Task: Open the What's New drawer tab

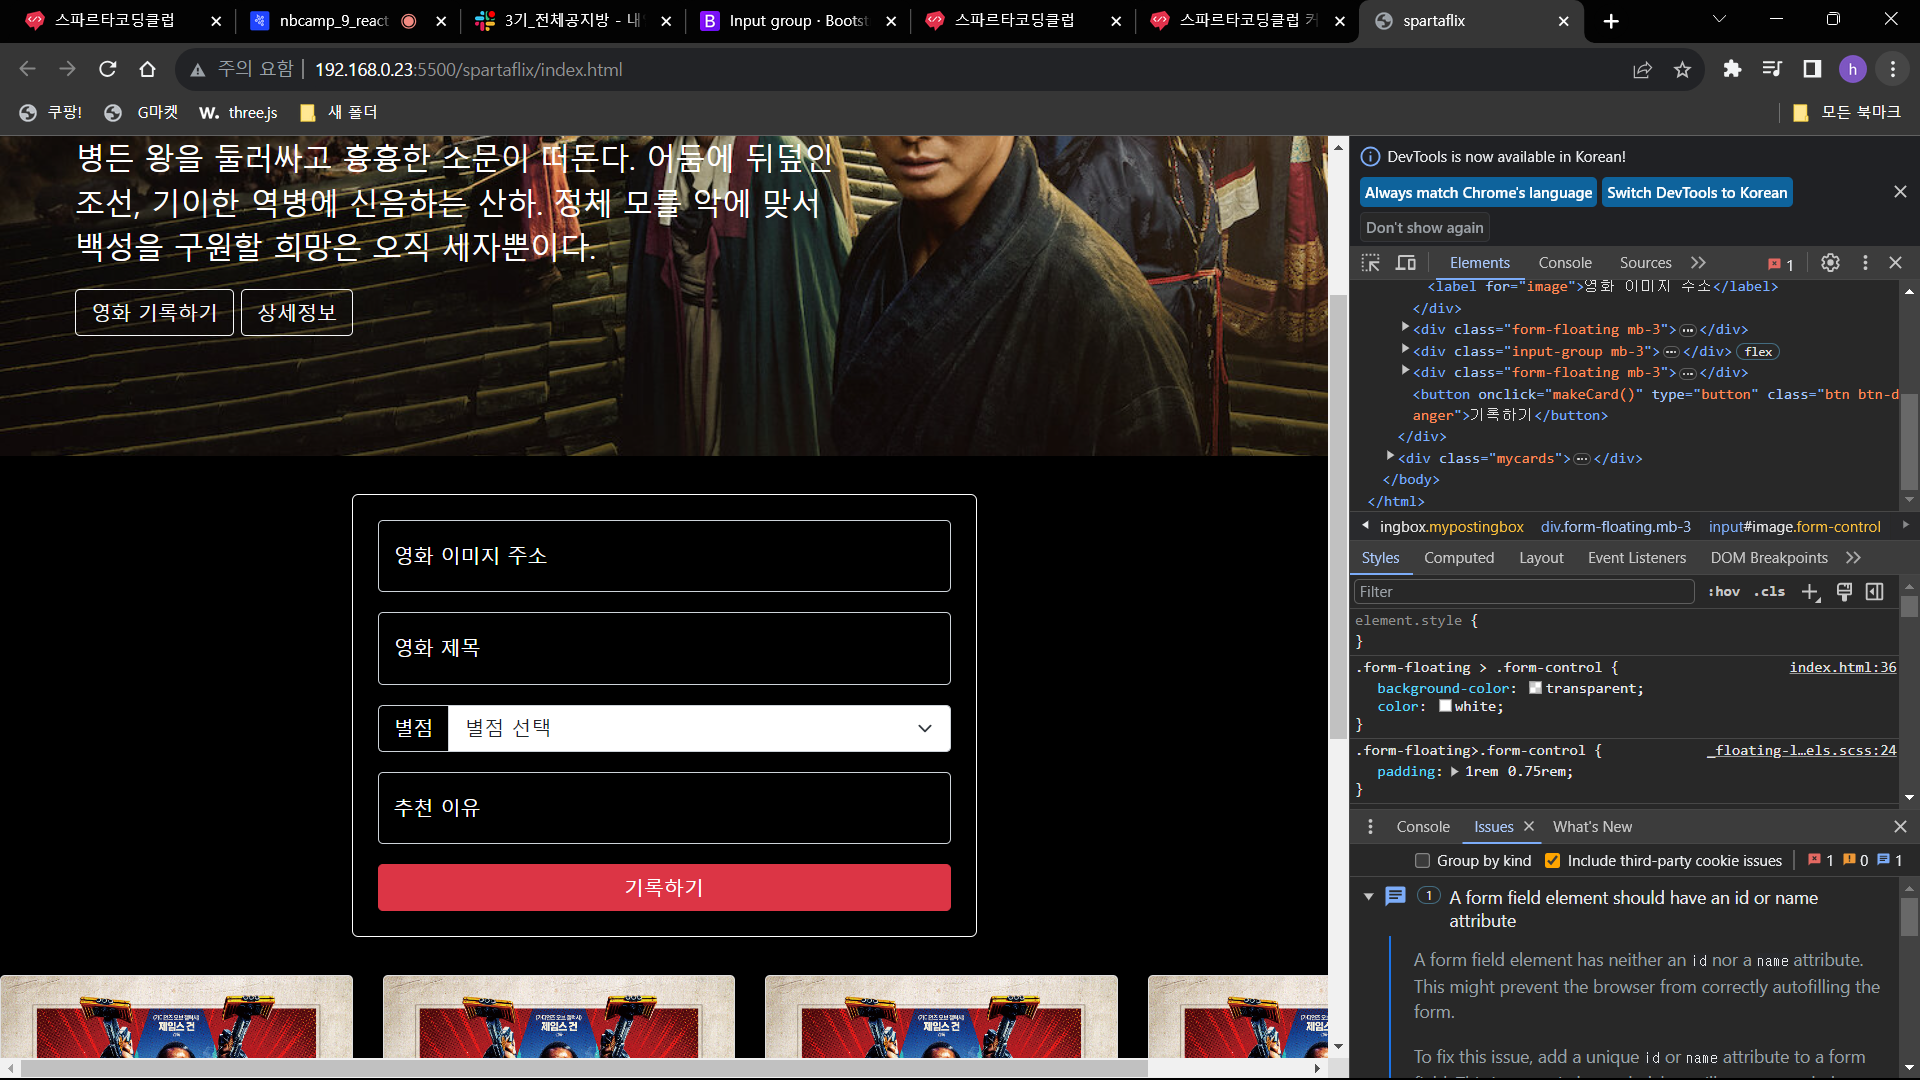Action: (1592, 827)
